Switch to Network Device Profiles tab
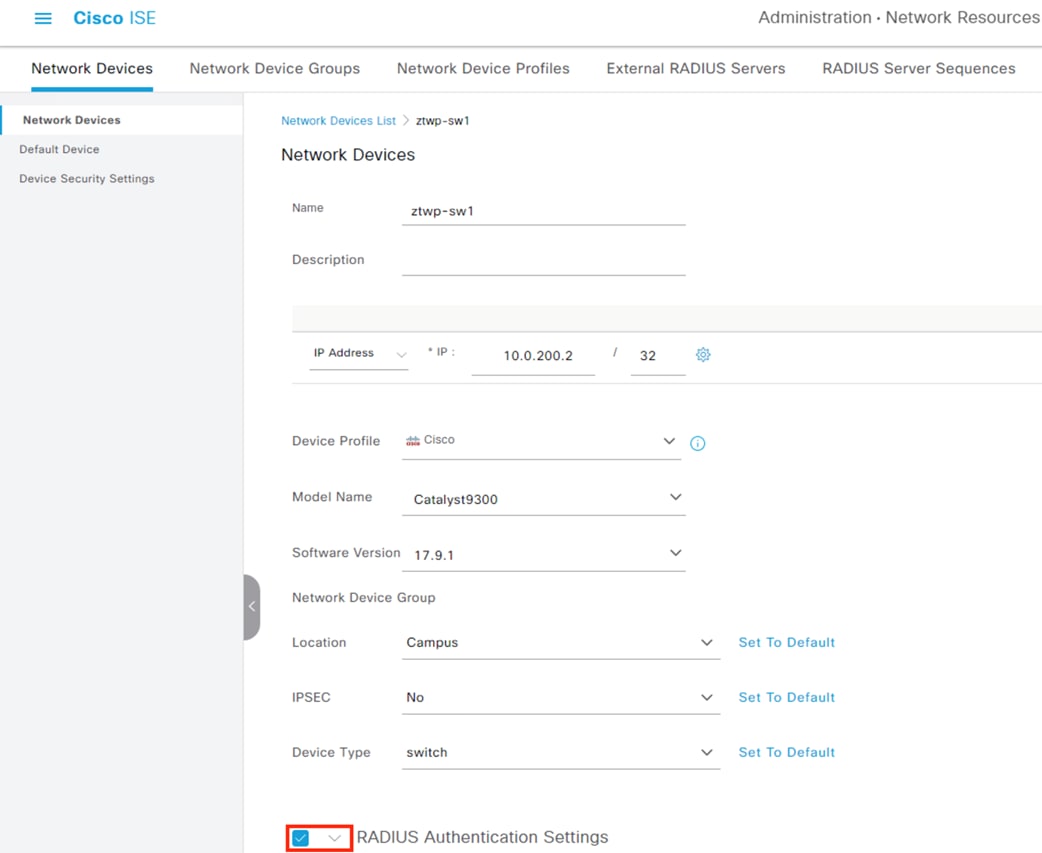The width and height of the screenshot is (1042, 853). (483, 68)
